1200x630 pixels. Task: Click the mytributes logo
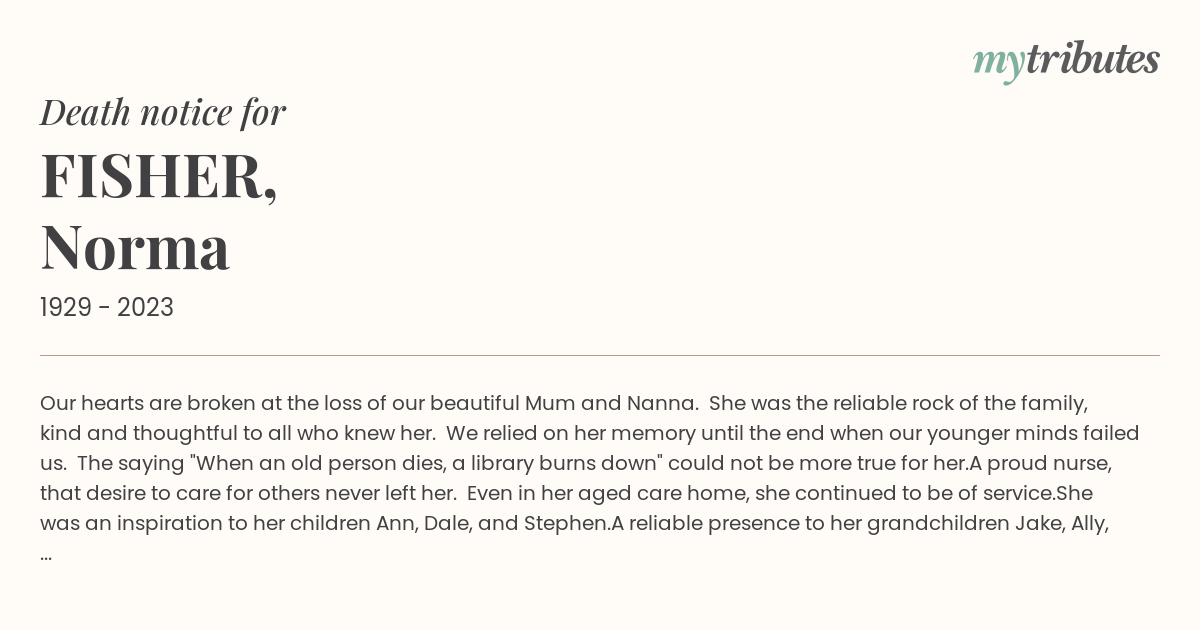pos(1066,61)
